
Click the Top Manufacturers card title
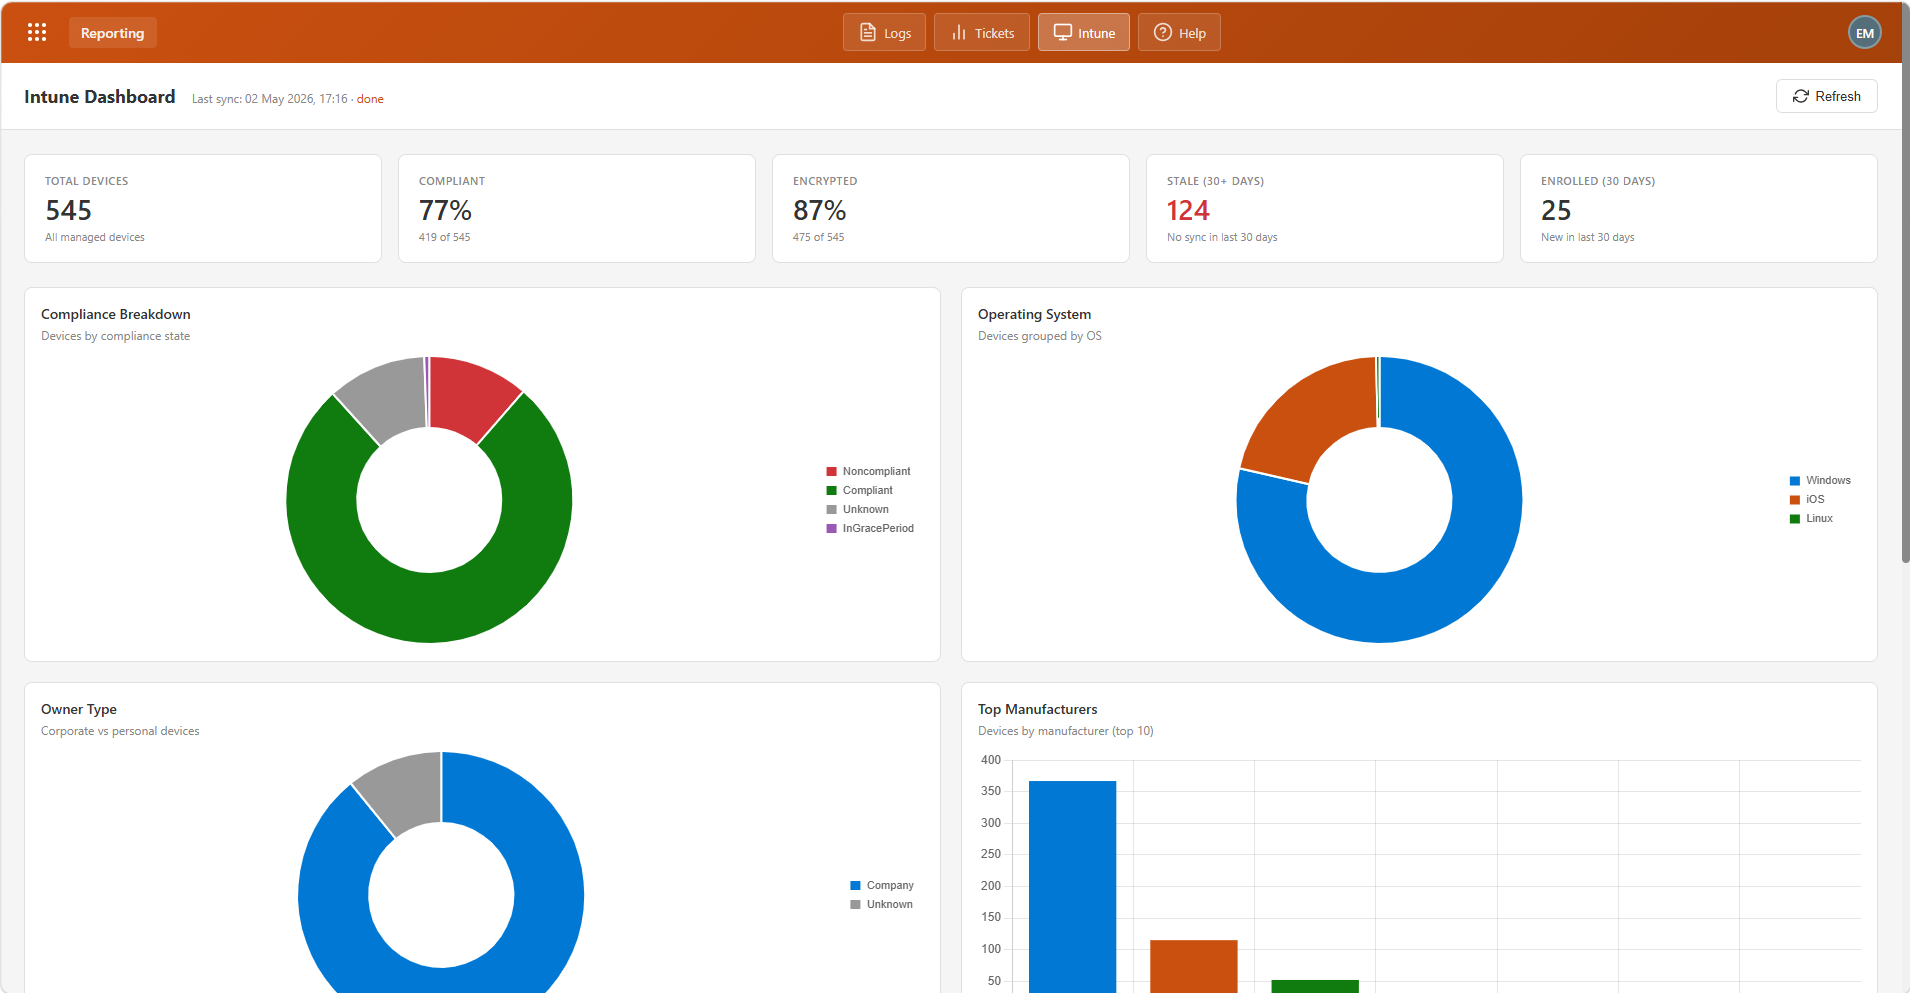(x=1038, y=709)
